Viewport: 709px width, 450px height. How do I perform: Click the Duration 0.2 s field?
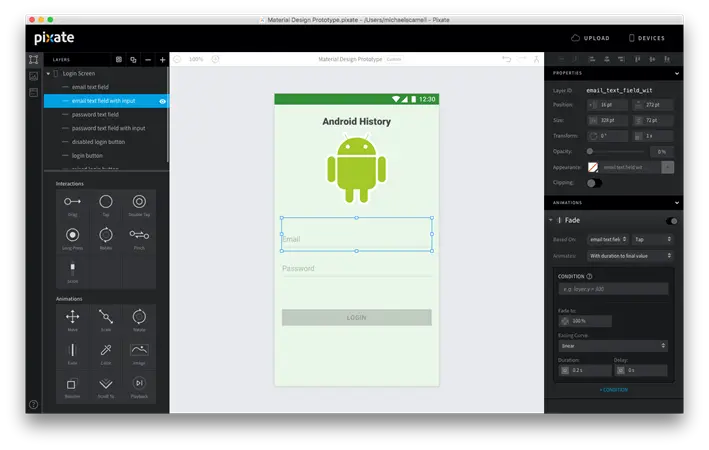[x=585, y=370]
